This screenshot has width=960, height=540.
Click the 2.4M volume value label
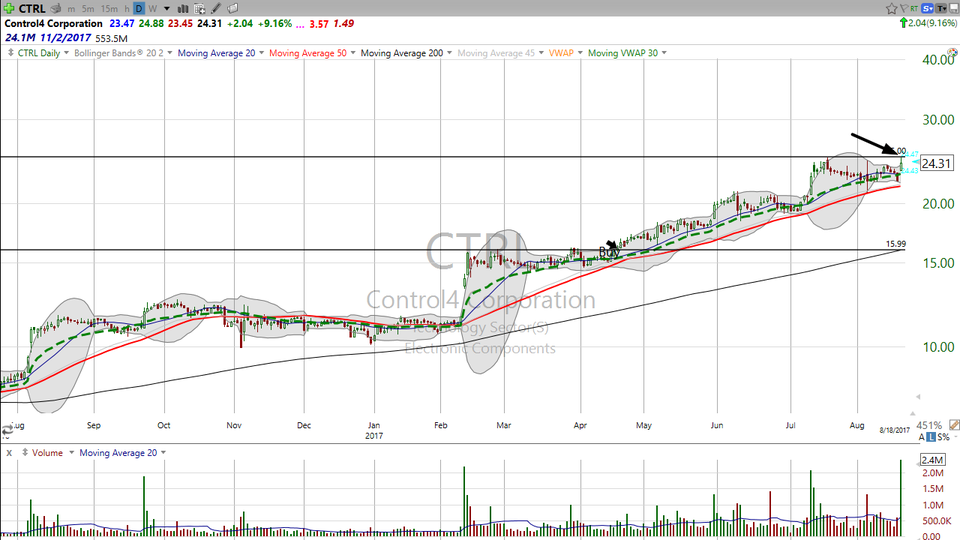(932, 460)
